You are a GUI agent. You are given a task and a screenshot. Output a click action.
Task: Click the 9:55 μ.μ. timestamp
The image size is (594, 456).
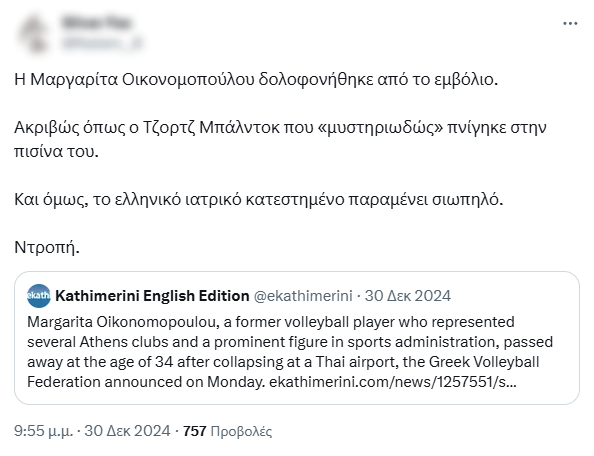coord(43,431)
